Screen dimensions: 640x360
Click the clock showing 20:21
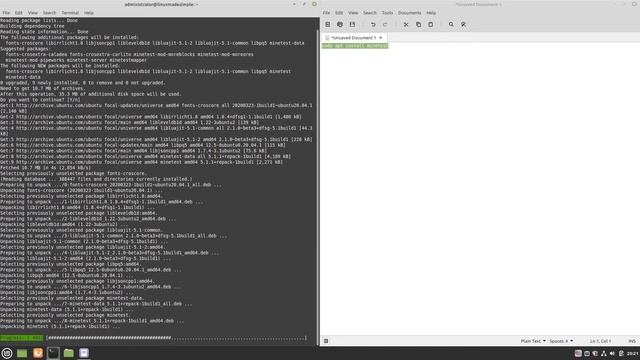pos(633,353)
